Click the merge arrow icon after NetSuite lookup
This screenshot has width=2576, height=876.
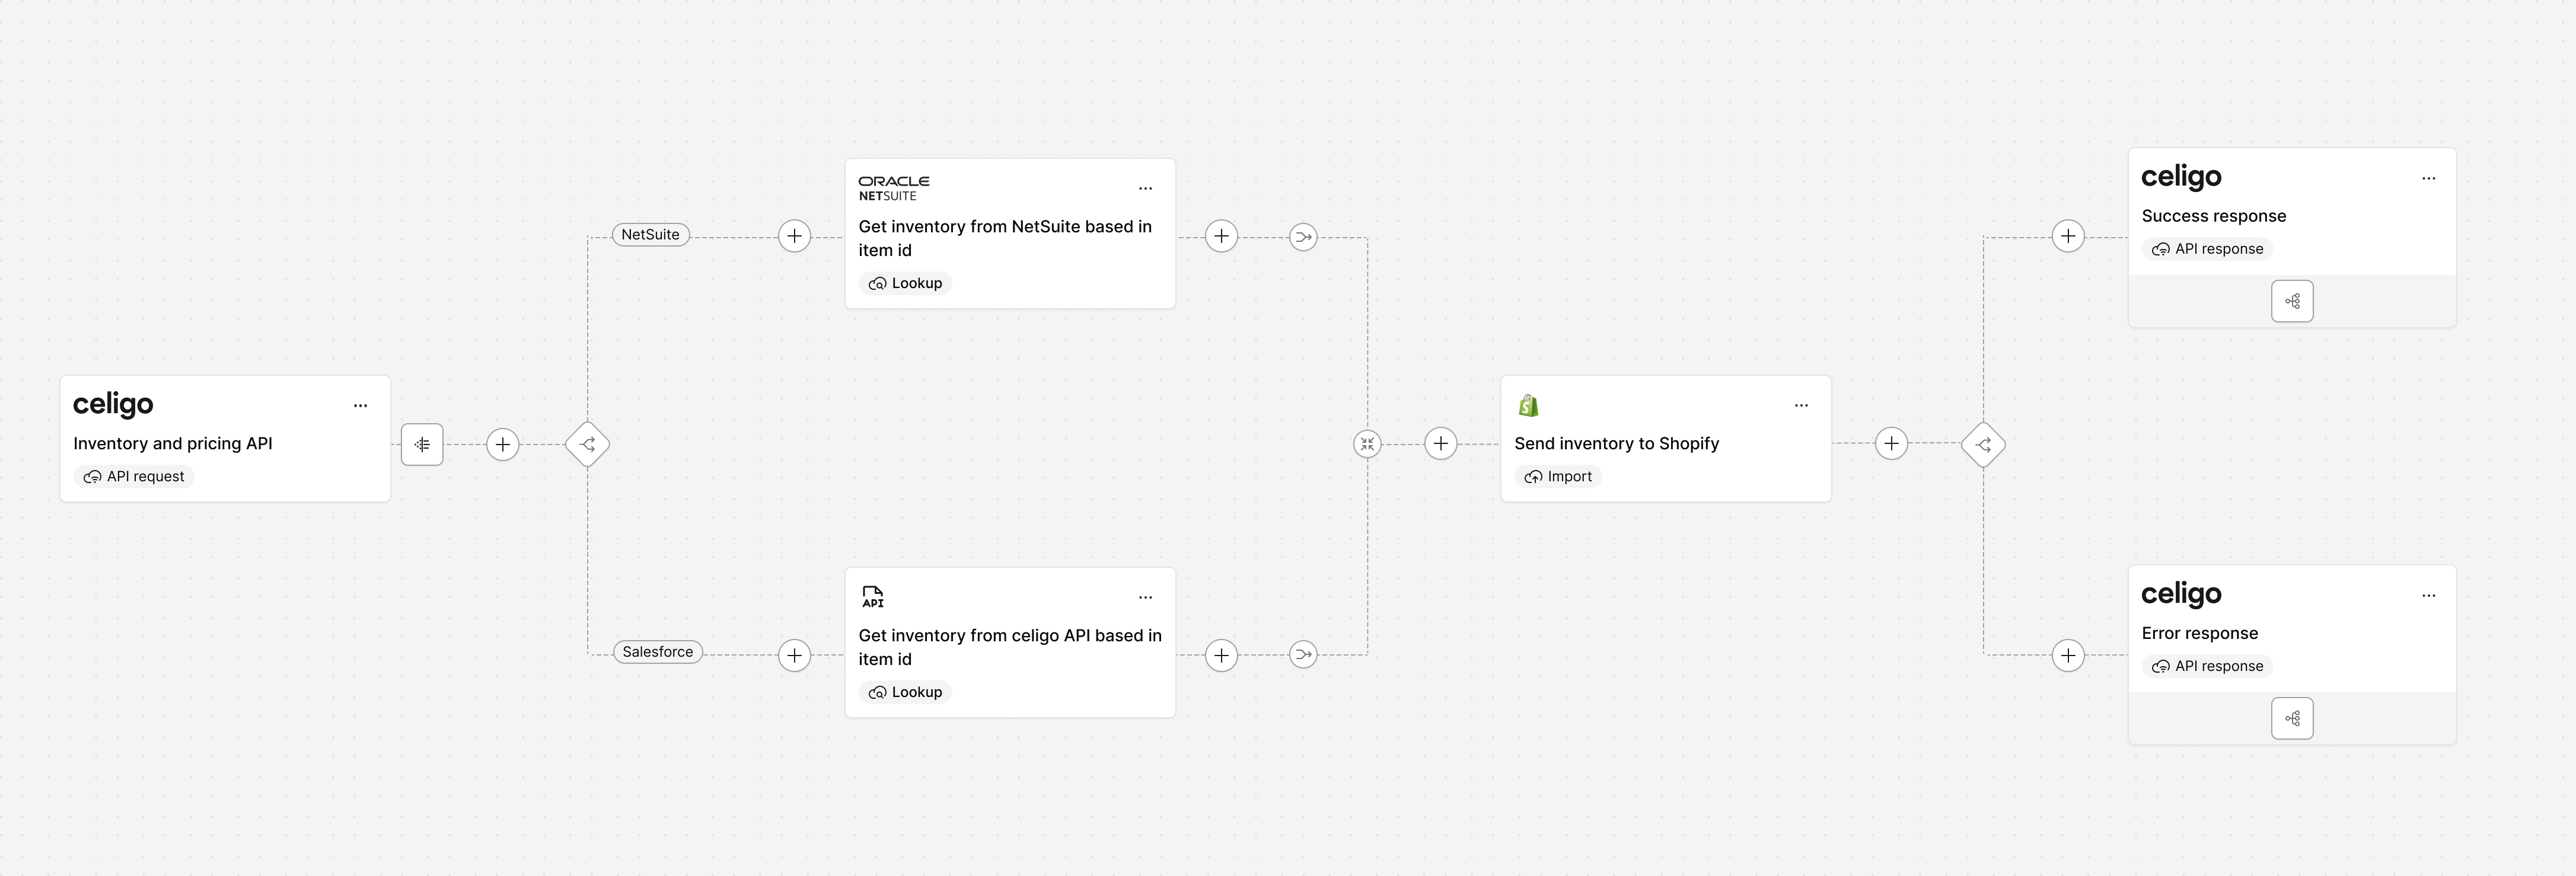(1303, 237)
